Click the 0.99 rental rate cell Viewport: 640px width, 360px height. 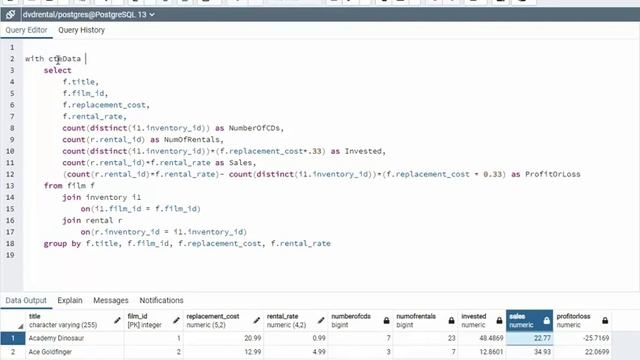pos(296,338)
